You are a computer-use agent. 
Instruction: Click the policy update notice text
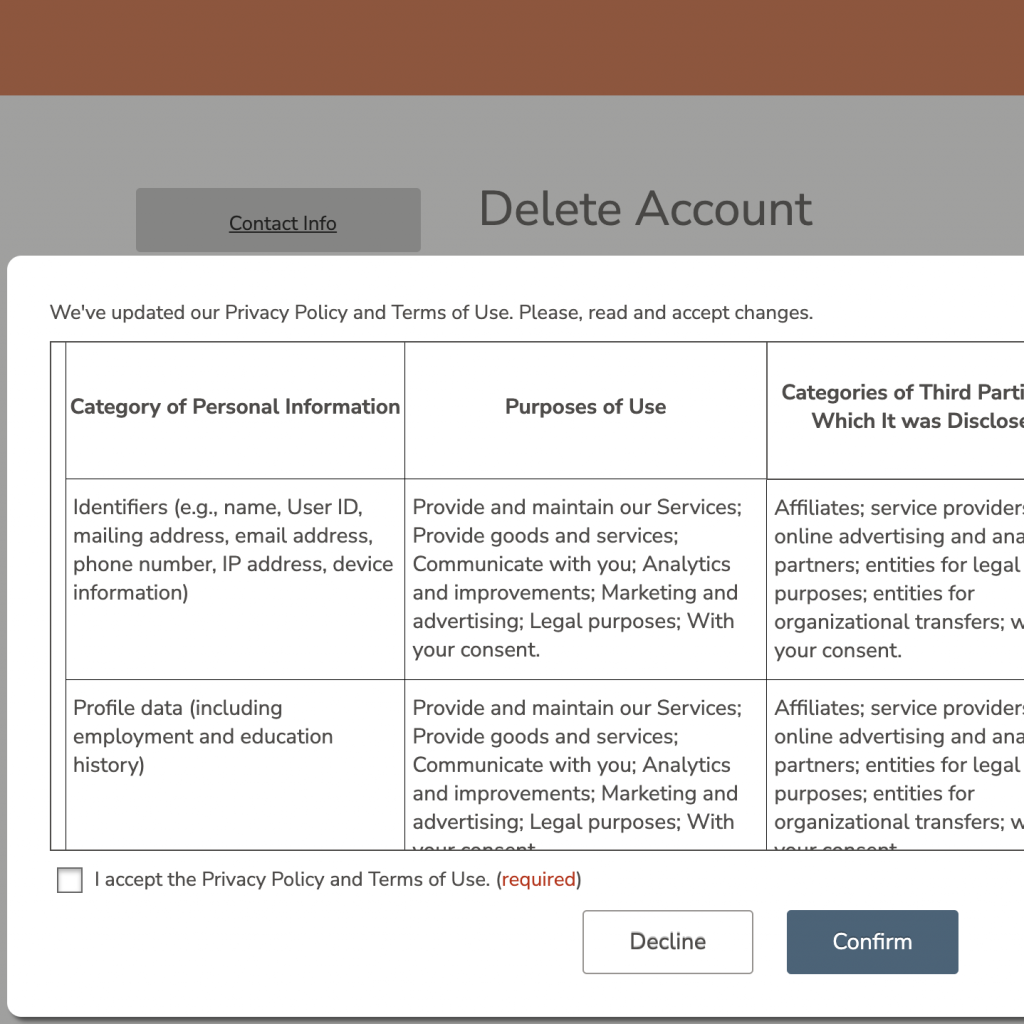(431, 313)
